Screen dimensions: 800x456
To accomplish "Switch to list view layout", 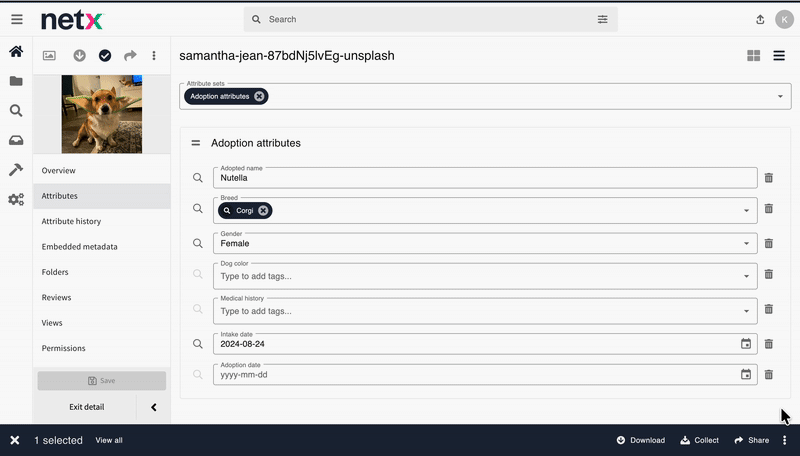I will pos(779,56).
